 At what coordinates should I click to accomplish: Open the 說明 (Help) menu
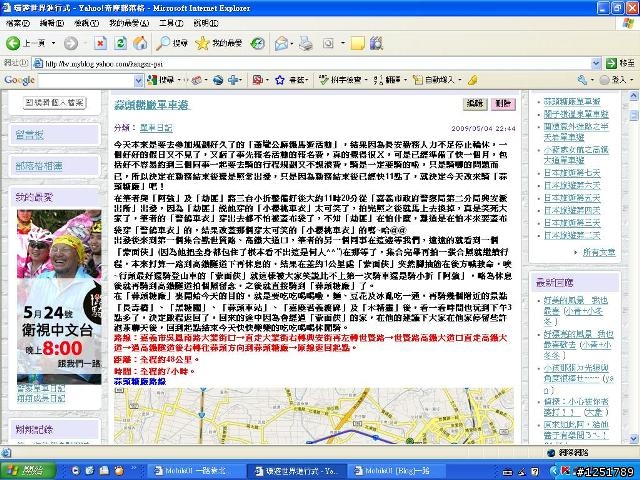click(206, 23)
